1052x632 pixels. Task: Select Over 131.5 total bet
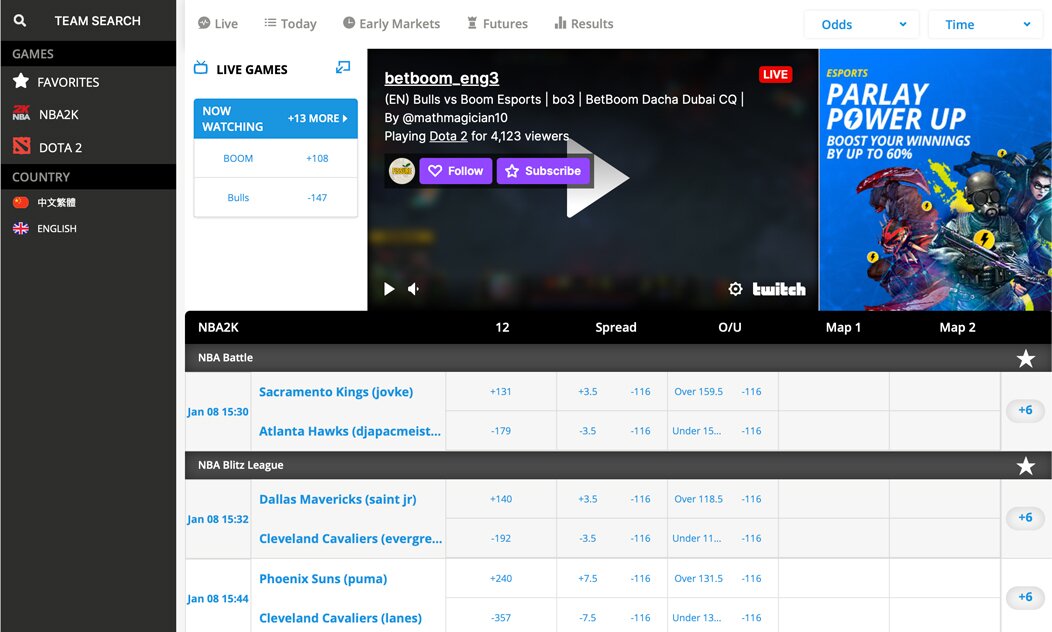723,578
